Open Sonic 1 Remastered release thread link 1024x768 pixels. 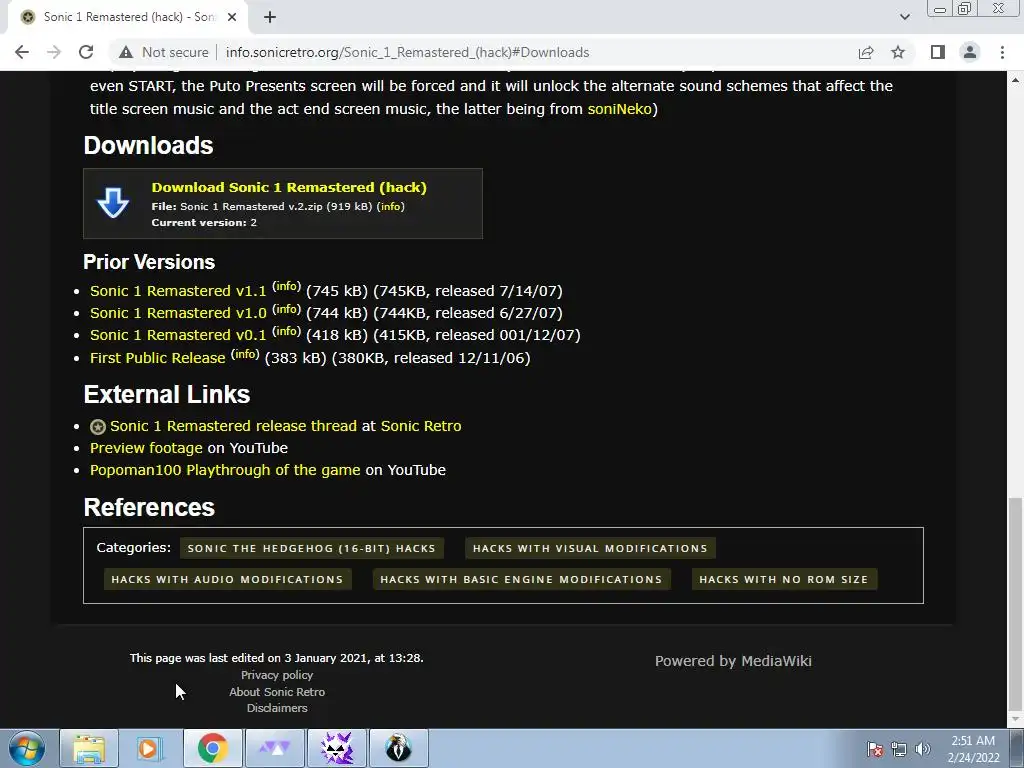coord(233,426)
